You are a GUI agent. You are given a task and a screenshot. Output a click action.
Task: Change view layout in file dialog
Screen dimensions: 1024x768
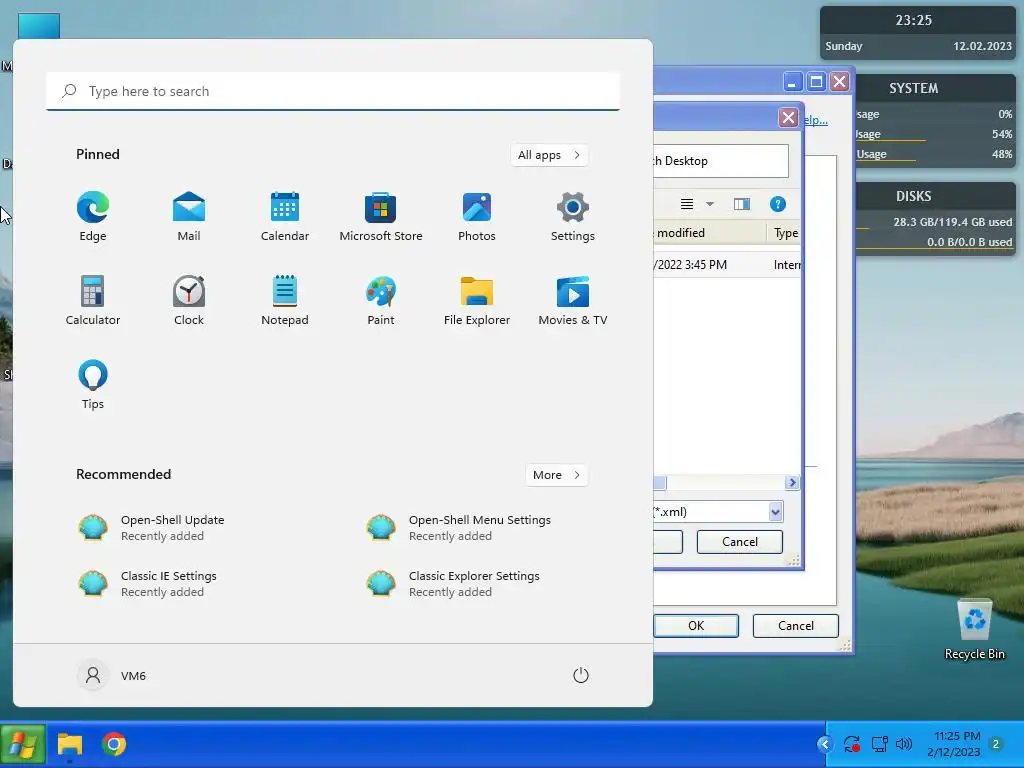tap(687, 204)
